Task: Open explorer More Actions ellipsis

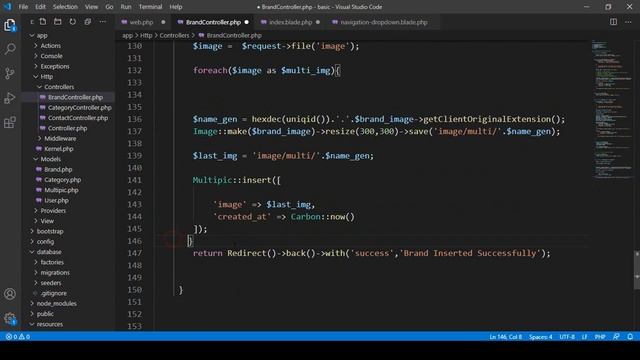Action: tap(102, 22)
